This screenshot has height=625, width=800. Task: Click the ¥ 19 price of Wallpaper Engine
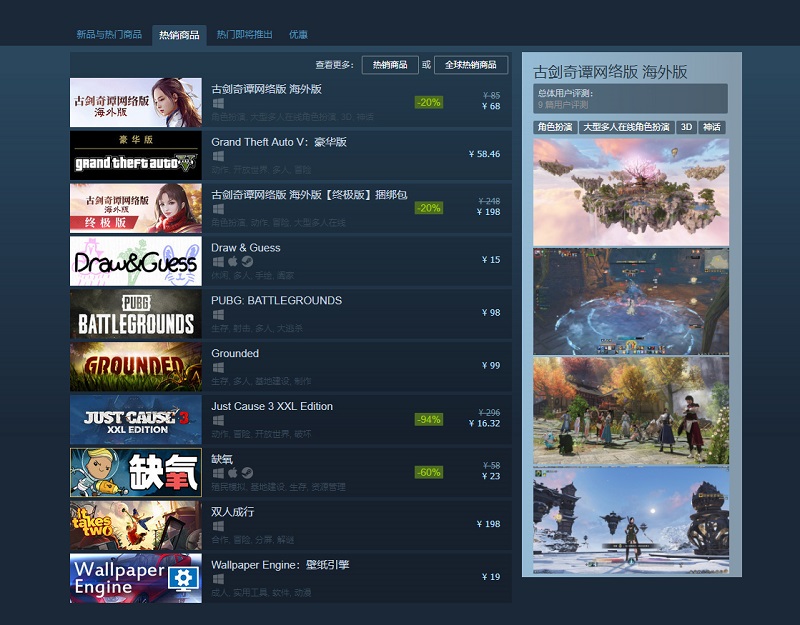click(x=491, y=577)
